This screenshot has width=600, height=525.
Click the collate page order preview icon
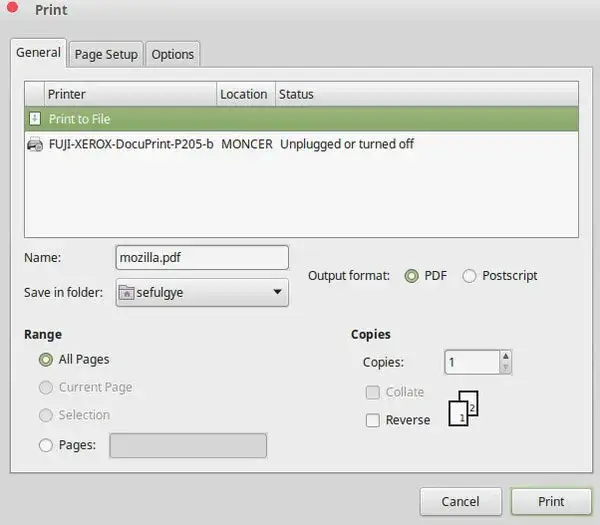pos(465,408)
